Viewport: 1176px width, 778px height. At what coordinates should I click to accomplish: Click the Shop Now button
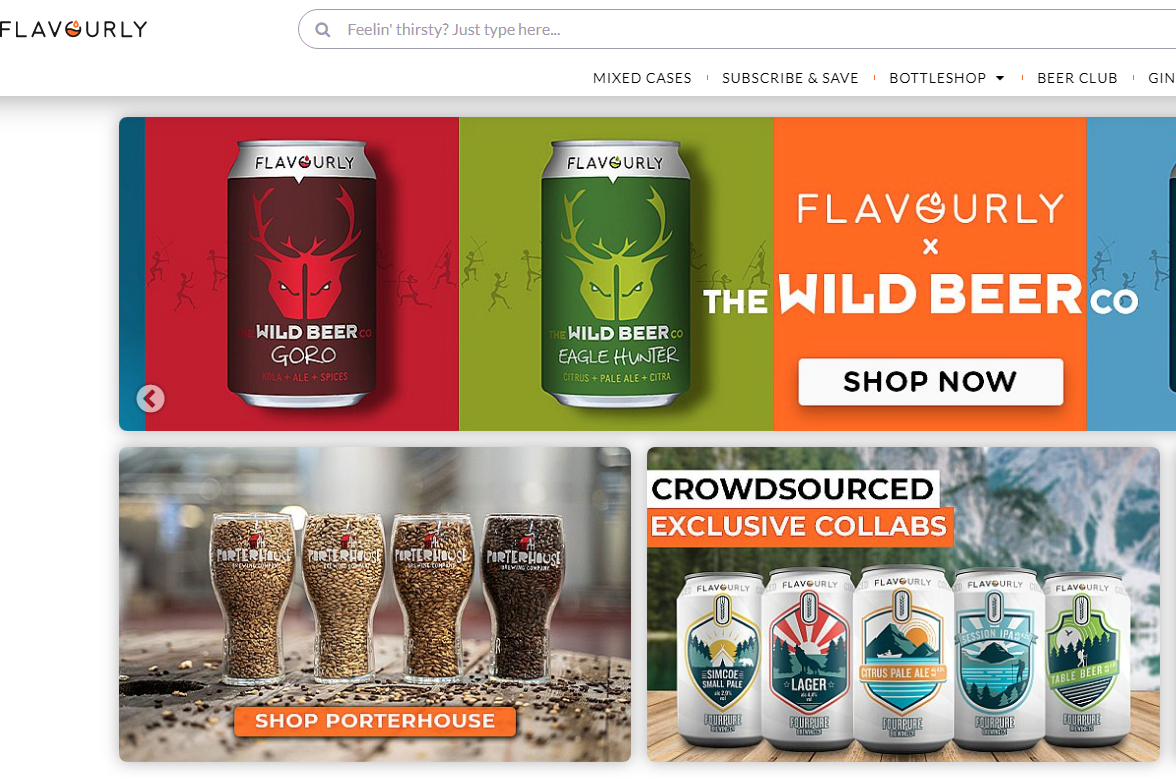(x=930, y=381)
